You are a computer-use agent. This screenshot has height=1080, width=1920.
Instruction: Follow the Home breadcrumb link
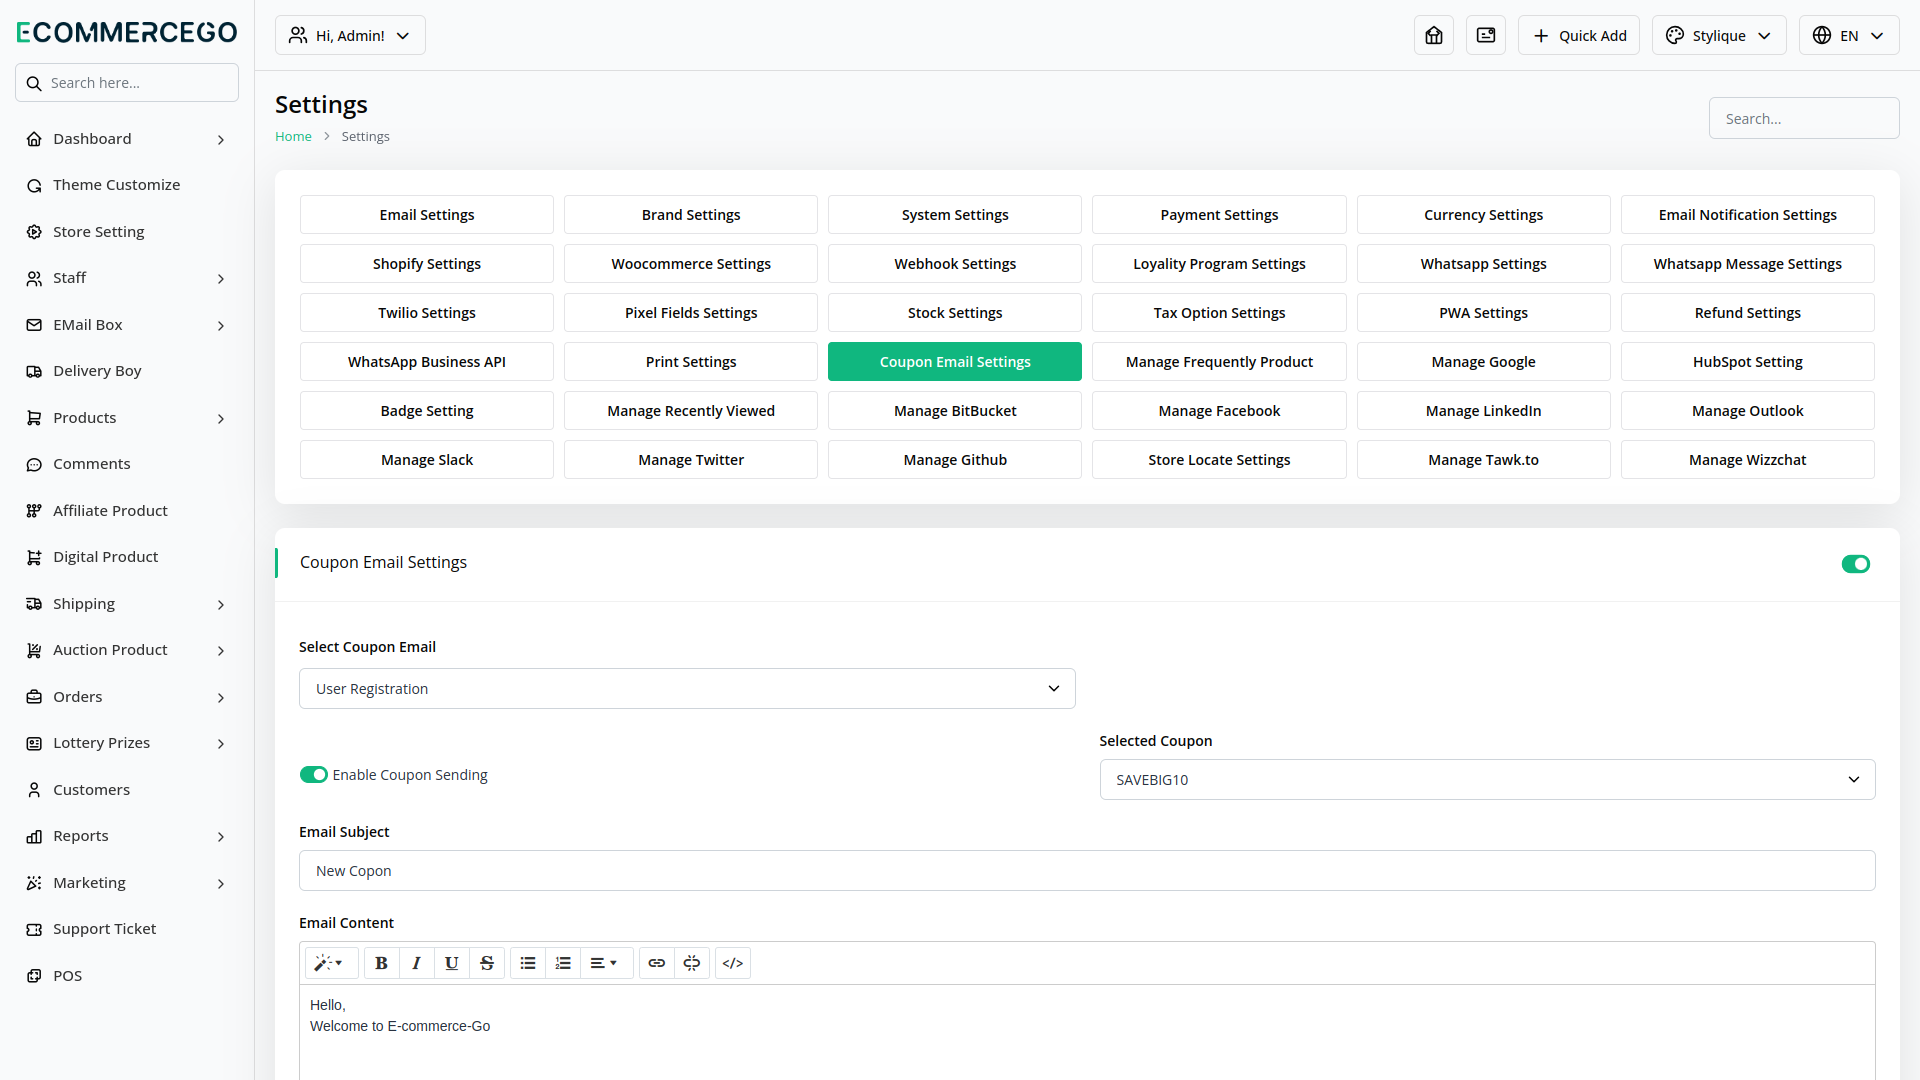click(293, 137)
